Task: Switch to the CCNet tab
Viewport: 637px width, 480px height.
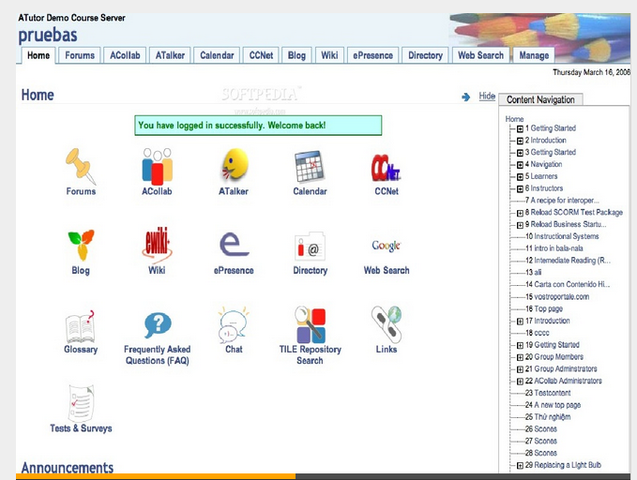Action: point(261,56)
